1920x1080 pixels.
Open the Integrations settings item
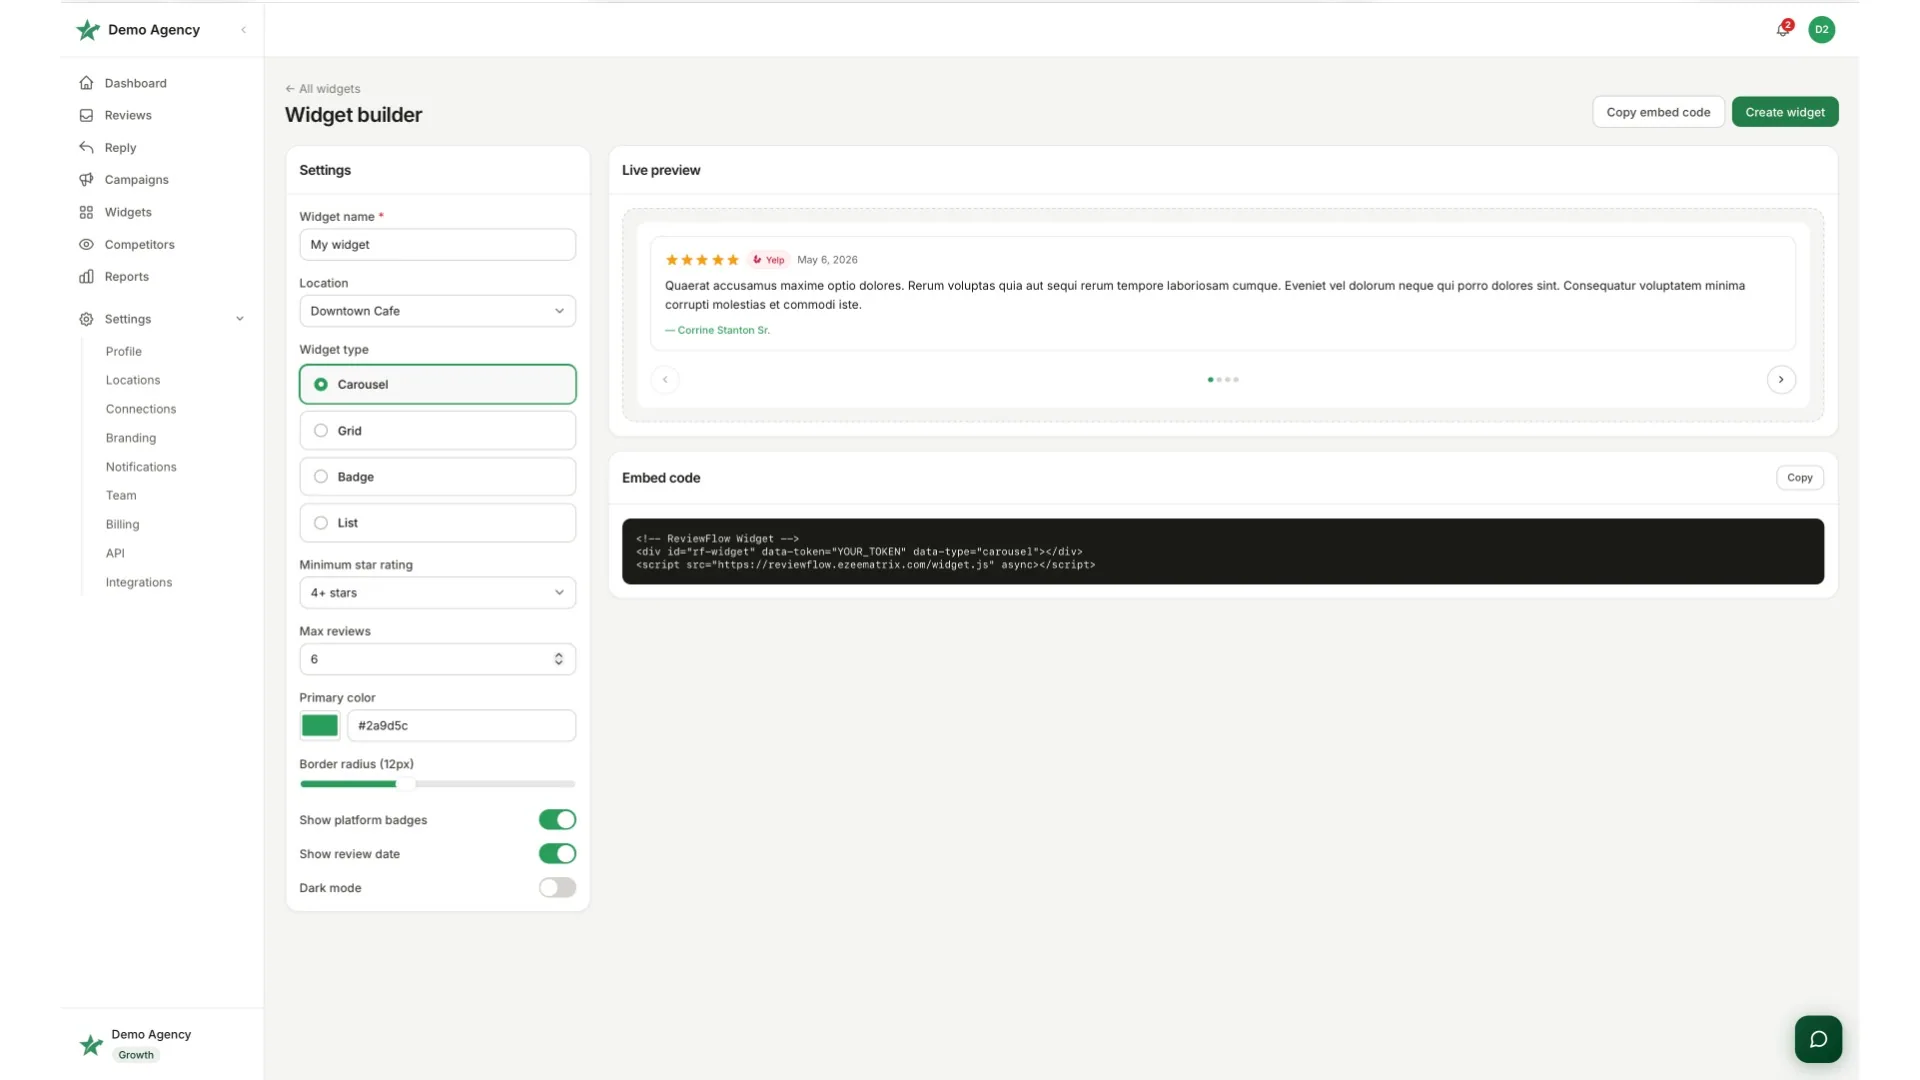139,583
